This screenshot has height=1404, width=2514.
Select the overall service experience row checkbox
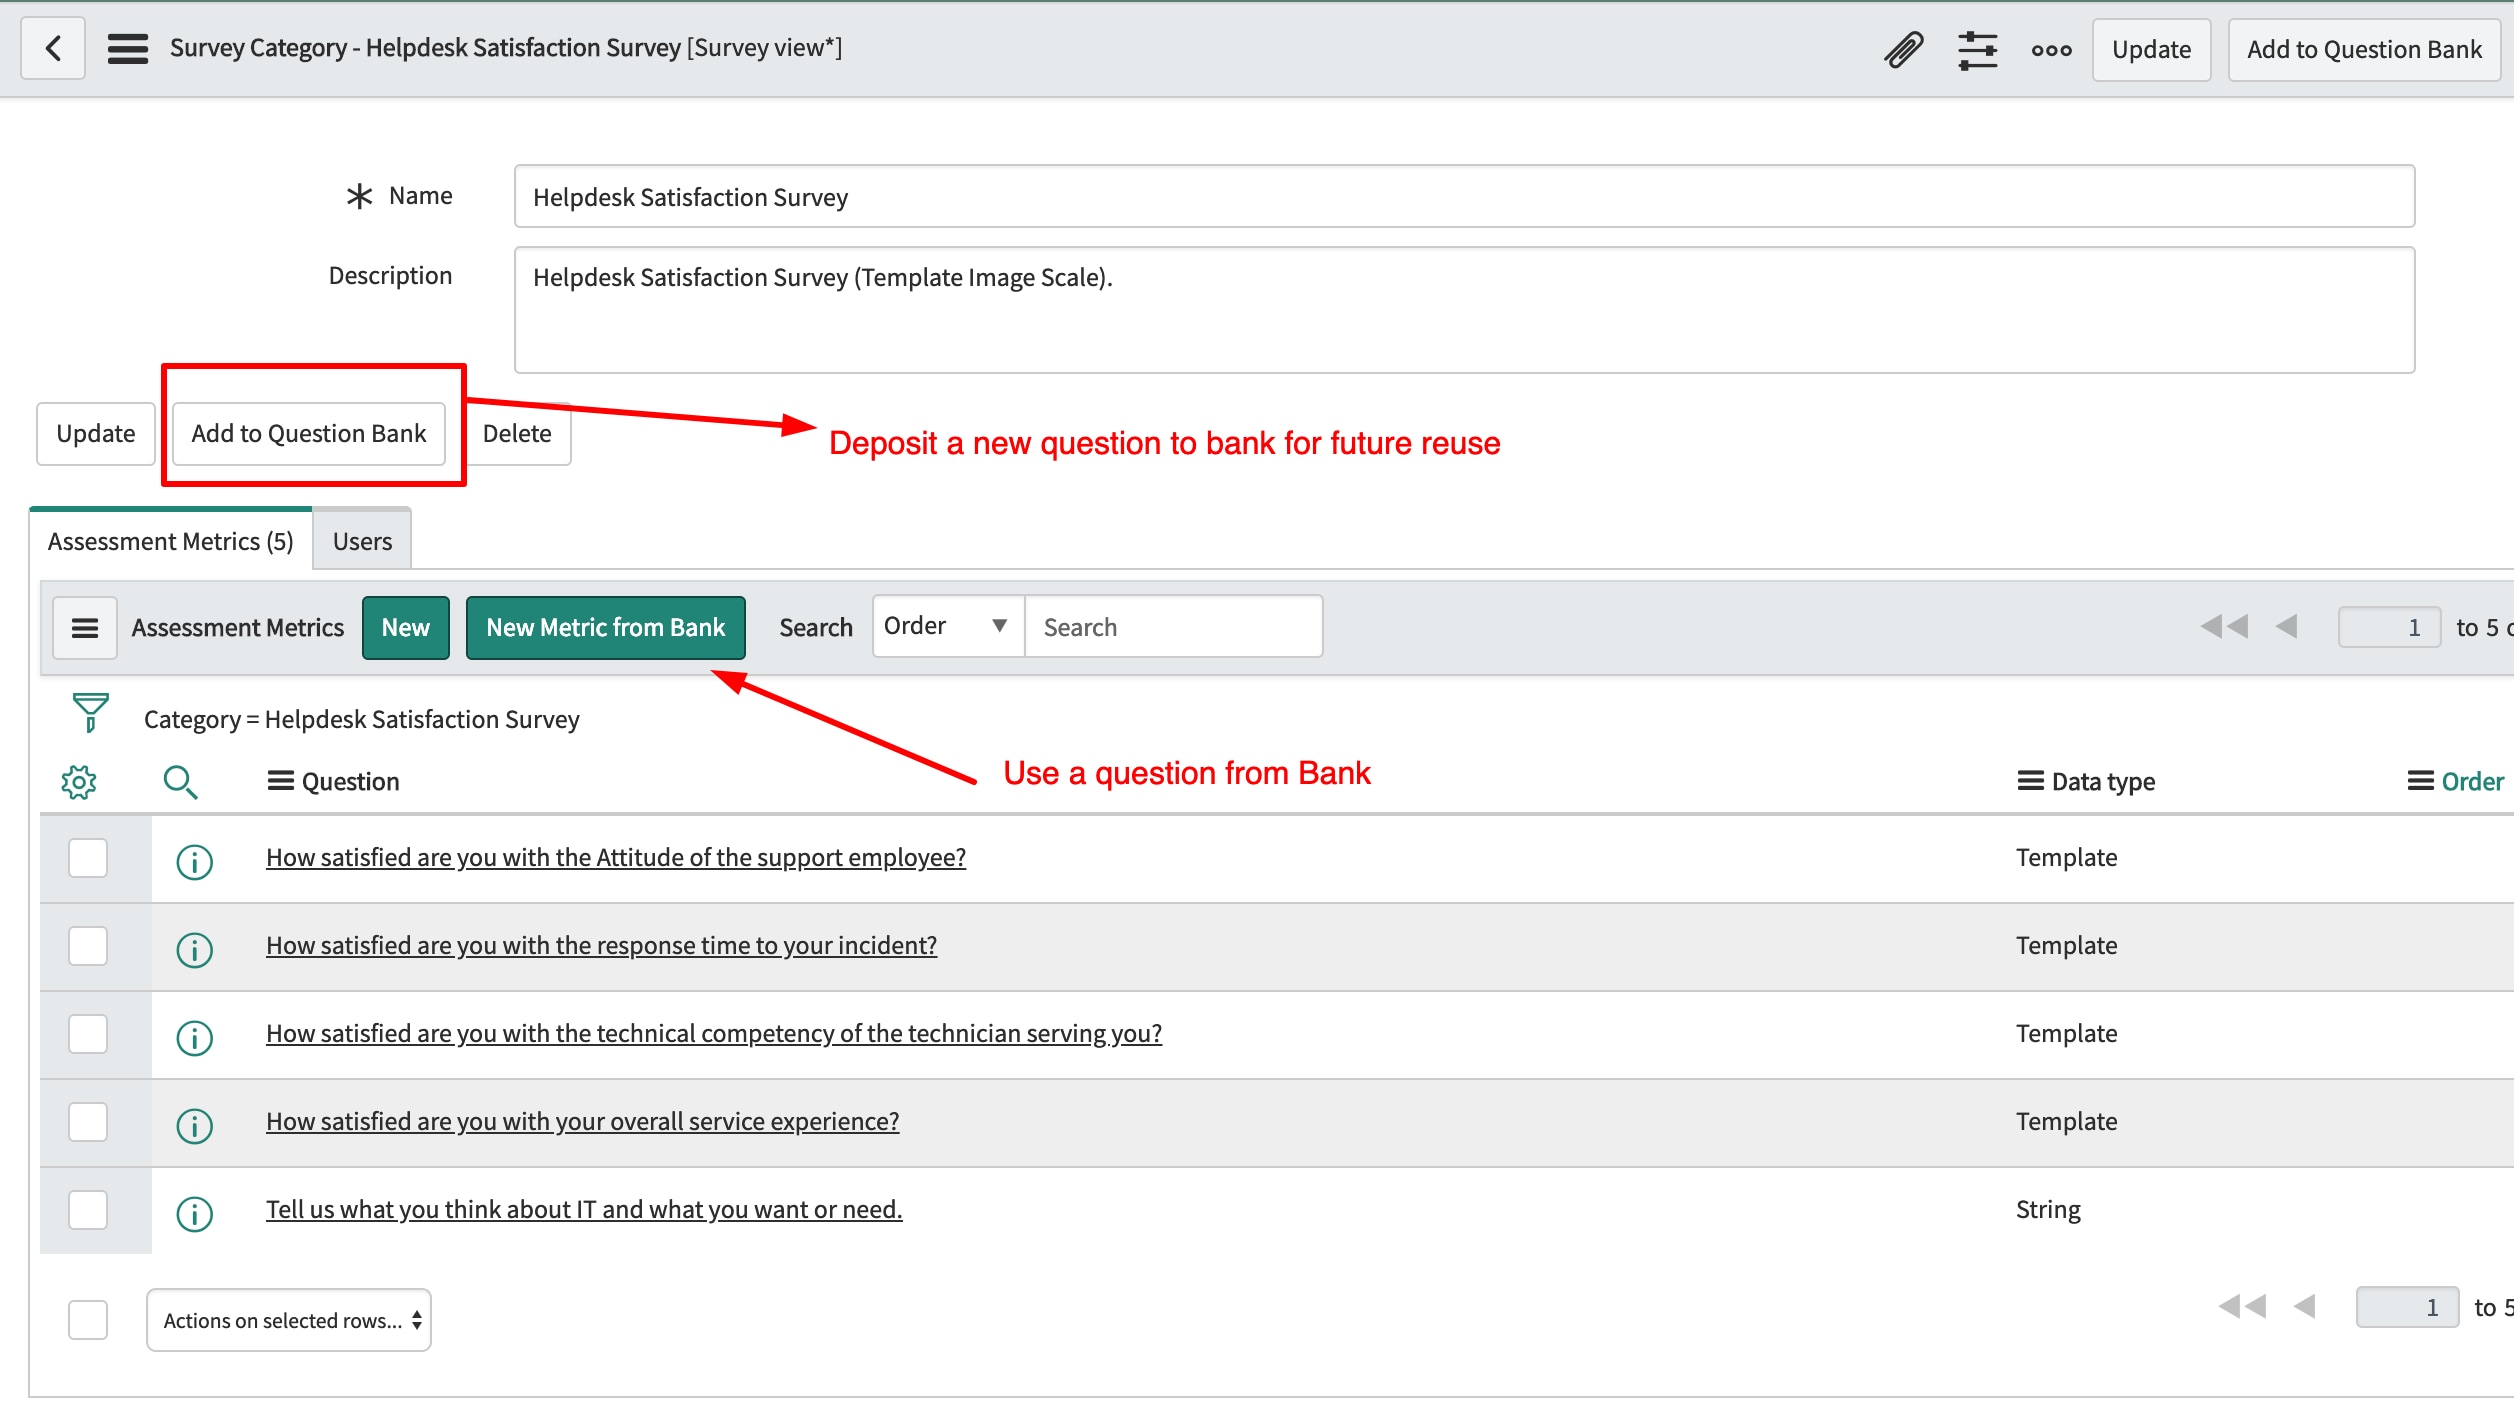pos(88,1122)
